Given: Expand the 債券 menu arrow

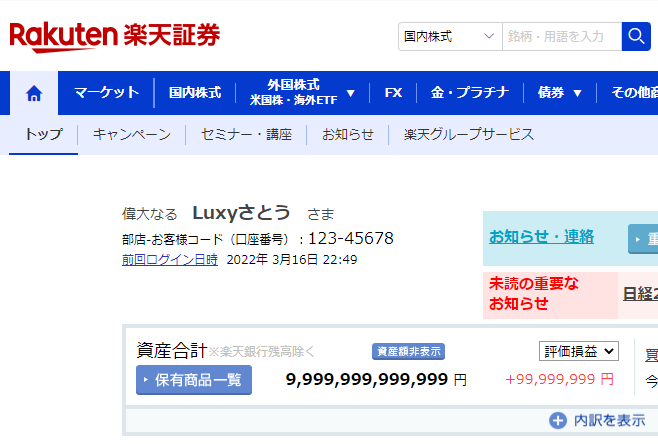Looking at the screenshot, I should [x=577, y=93].
